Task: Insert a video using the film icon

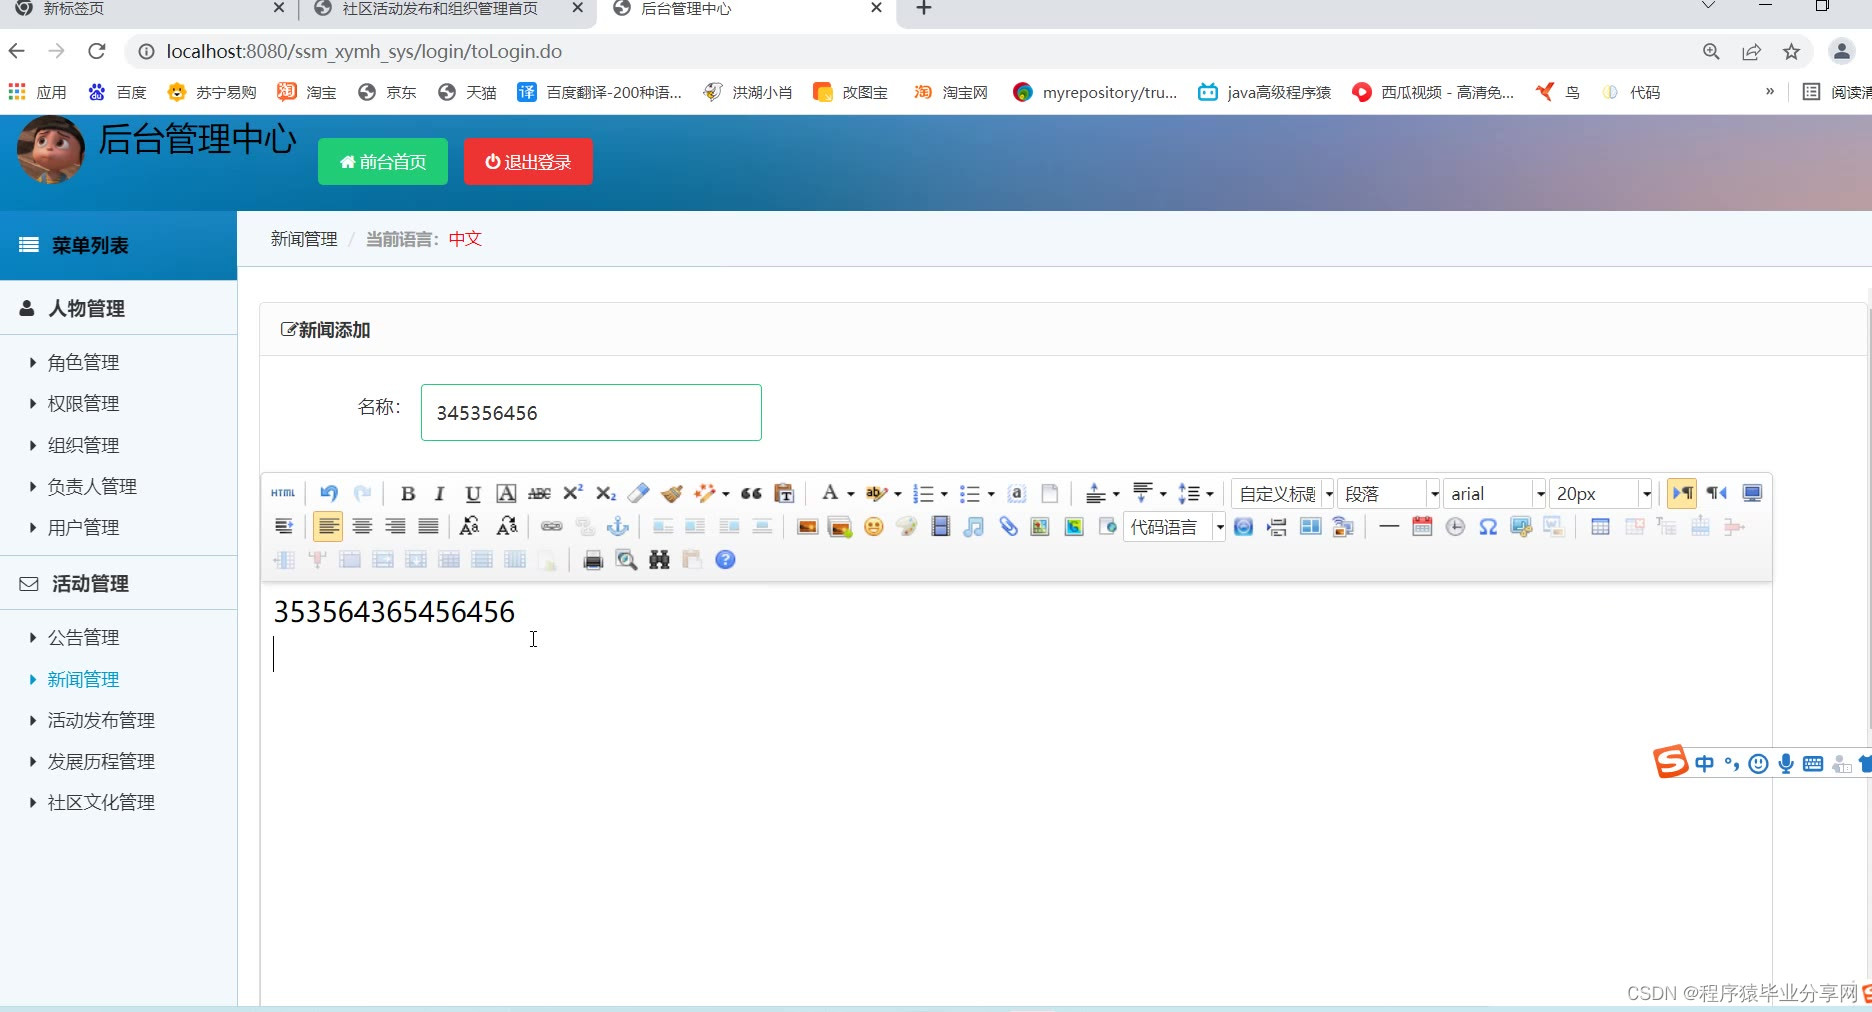Action: tap(940, 527)
